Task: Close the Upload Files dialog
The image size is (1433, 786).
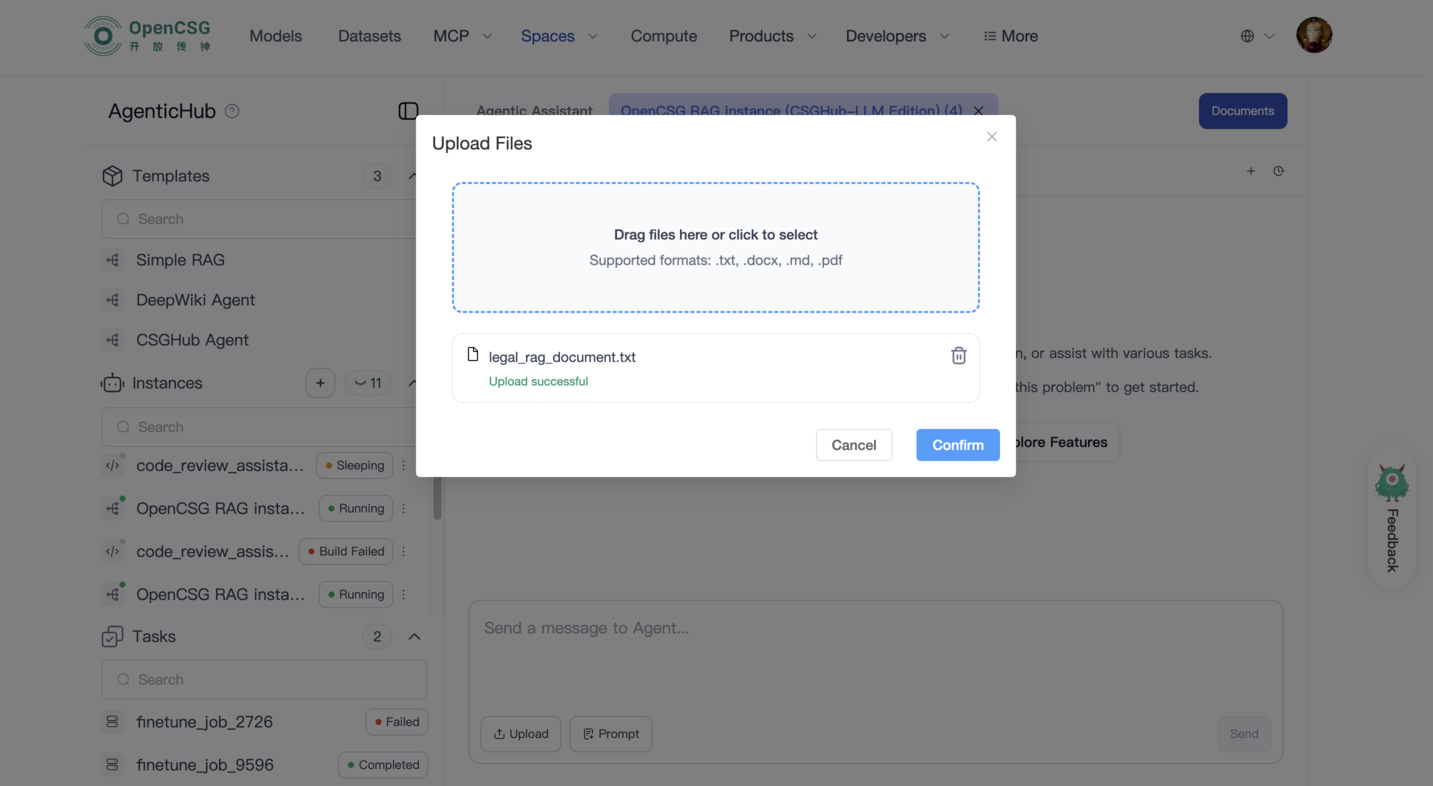Action: 991,137
